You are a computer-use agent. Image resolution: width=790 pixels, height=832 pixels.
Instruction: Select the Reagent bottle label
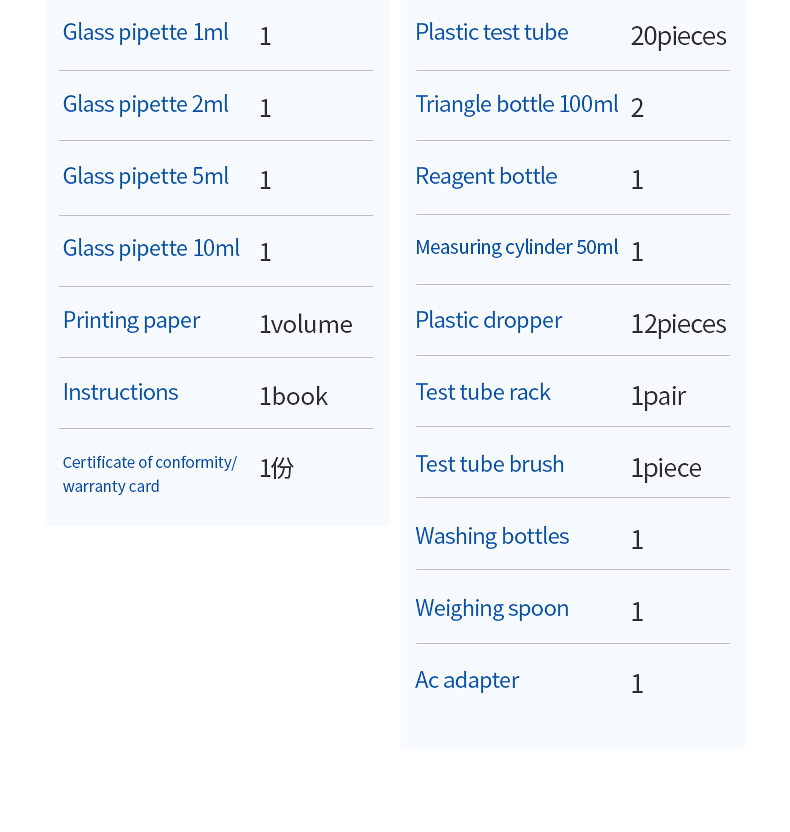(x=486, y=176)
